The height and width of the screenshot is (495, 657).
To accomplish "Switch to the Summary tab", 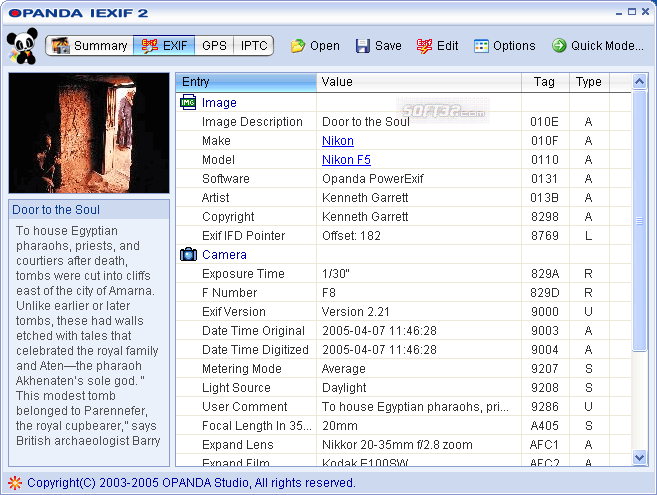I will tap(89, 46).
